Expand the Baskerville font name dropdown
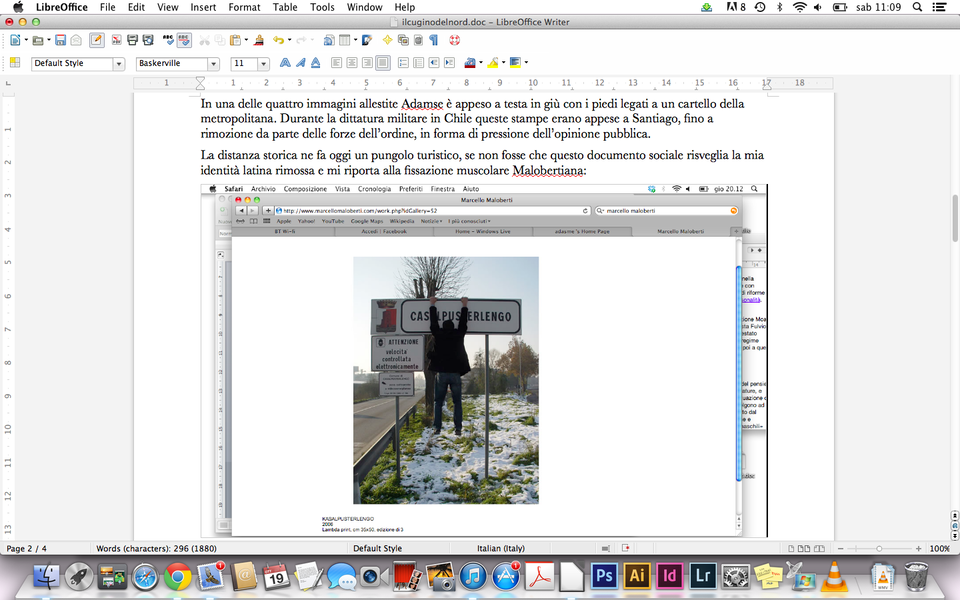 tap(213, 63)
